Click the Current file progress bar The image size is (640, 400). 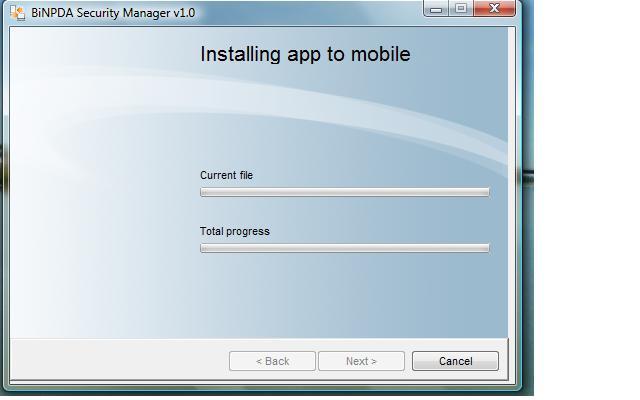pos(344,192)
